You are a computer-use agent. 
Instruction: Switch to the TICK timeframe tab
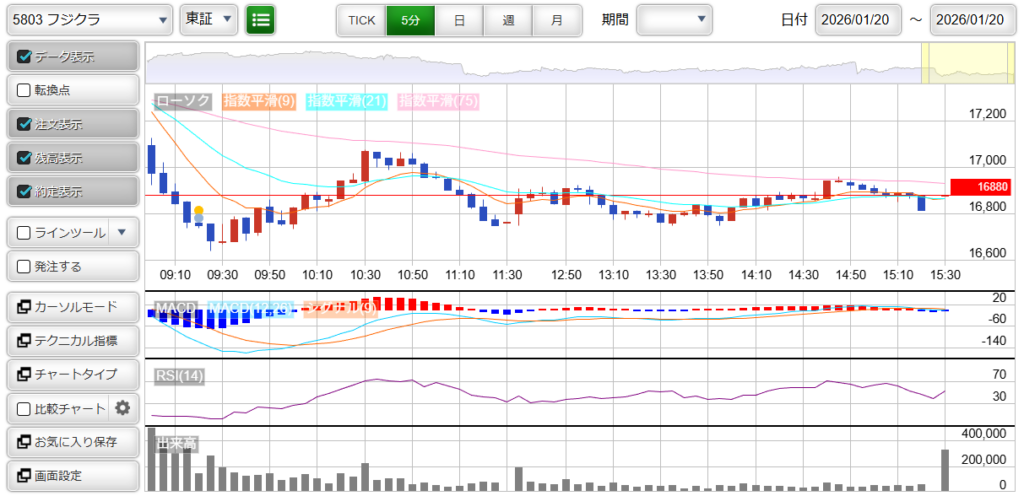tap(361, 19)
